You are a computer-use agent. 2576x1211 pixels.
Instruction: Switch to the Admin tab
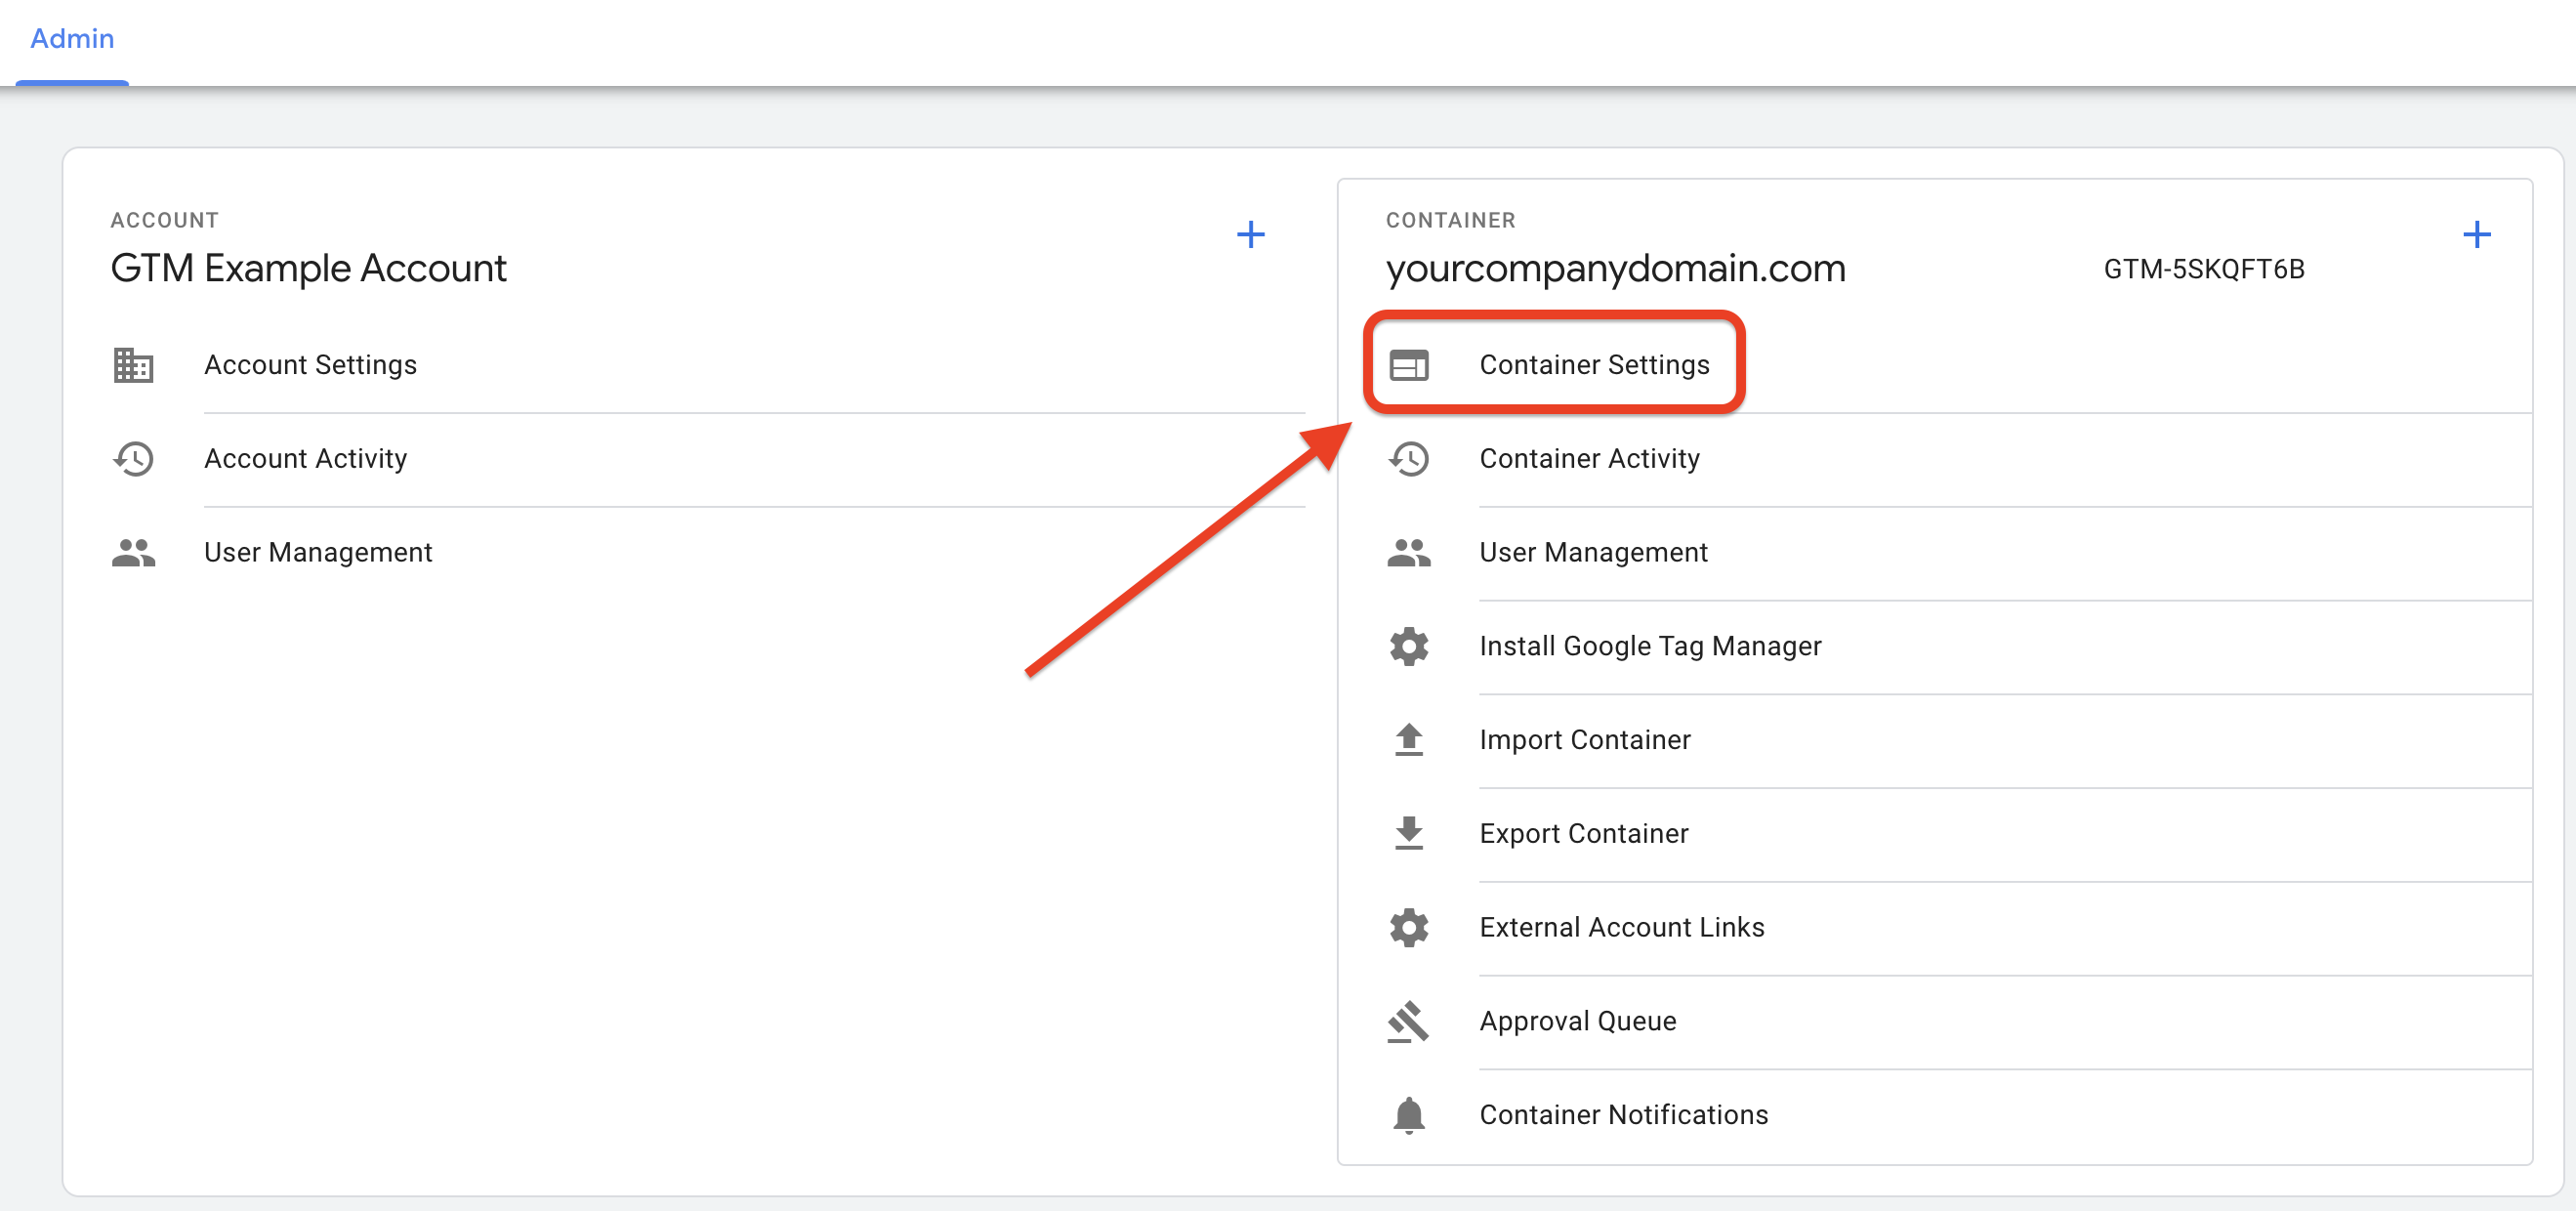[72, 39]
